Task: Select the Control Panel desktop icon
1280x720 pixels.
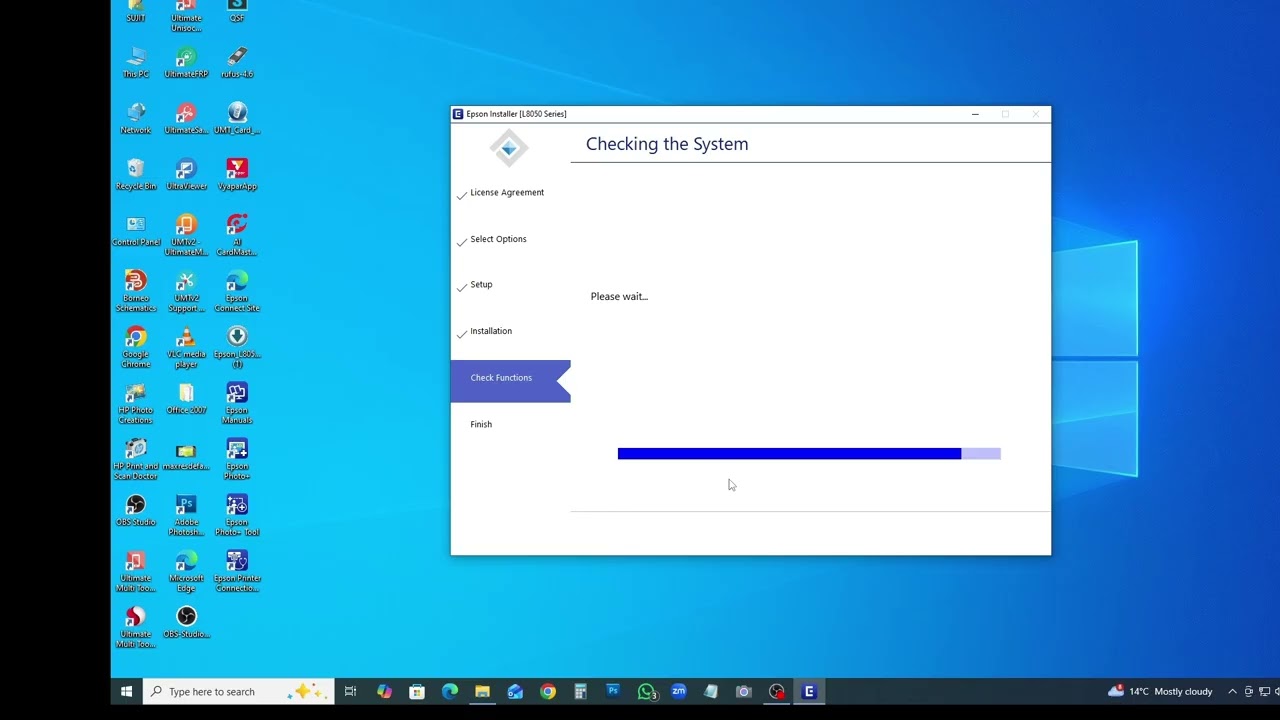Action: (136, 230)
